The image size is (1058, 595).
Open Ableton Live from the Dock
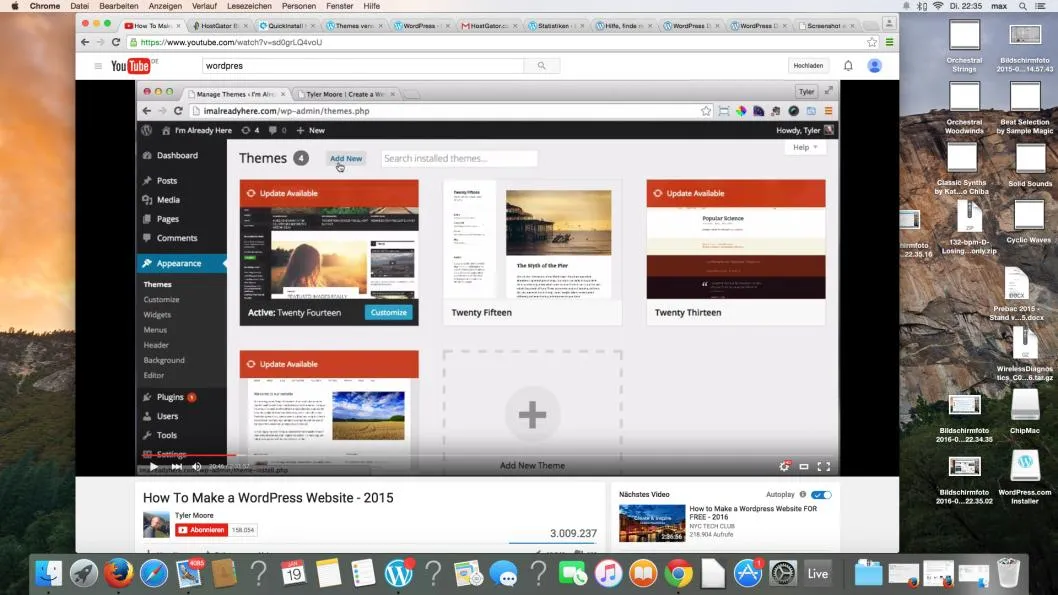click(818, 574)
